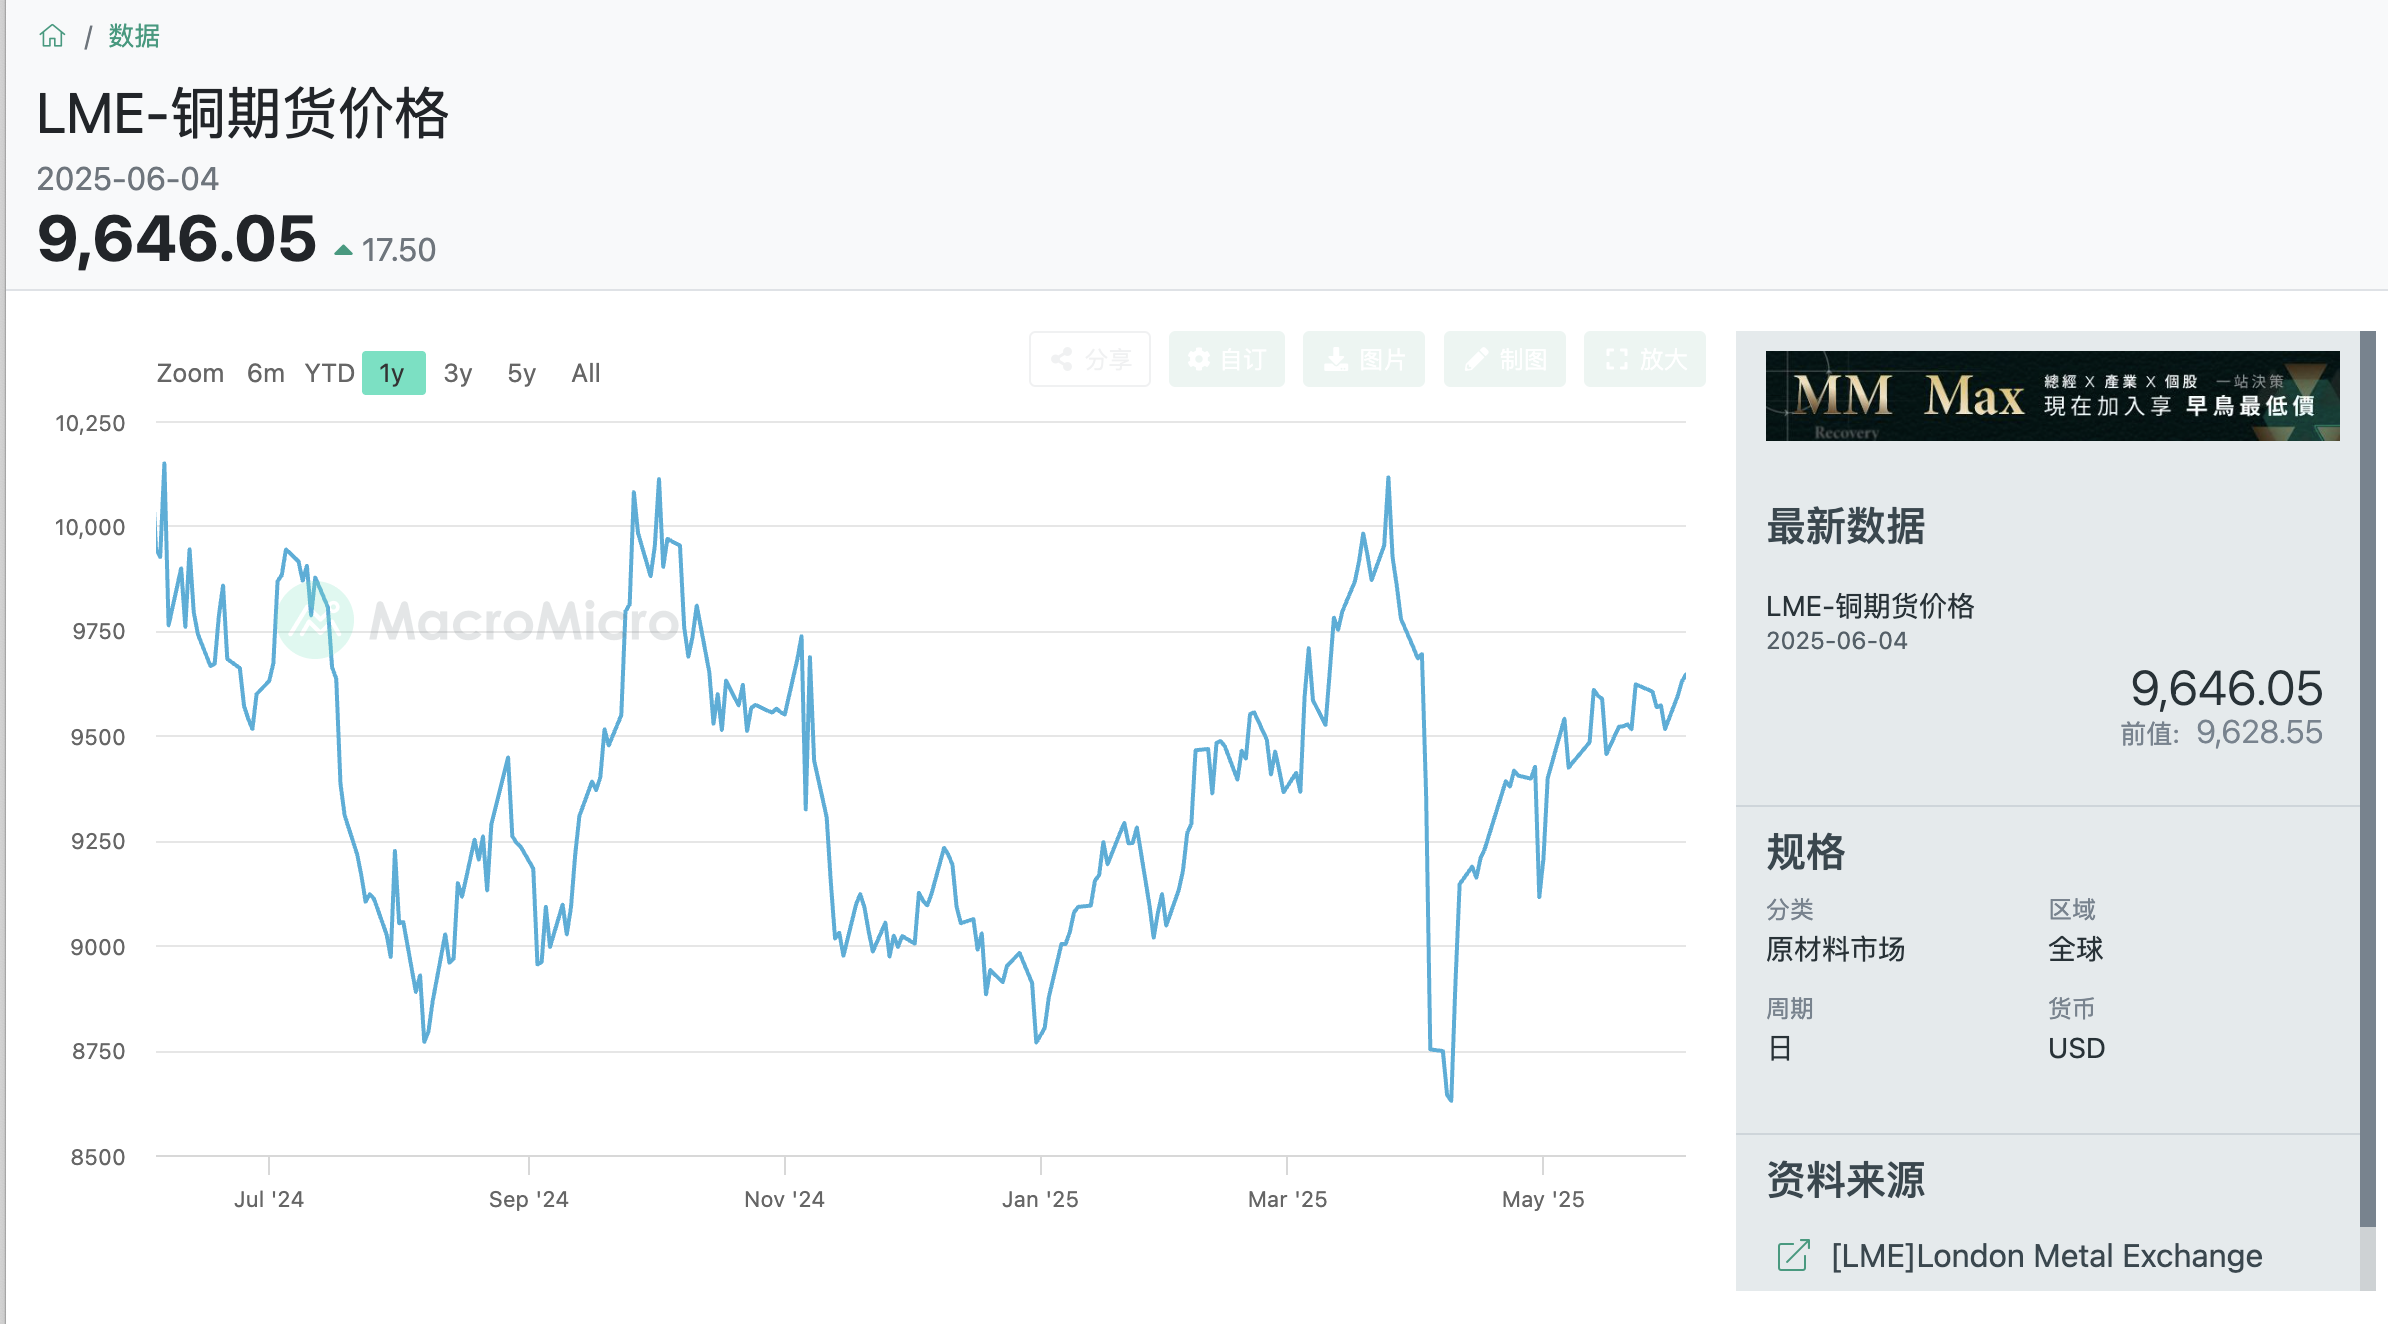
Task: Open the 数据 breadcrumb link
Action: pyautogui.click(x=133, y=36)
